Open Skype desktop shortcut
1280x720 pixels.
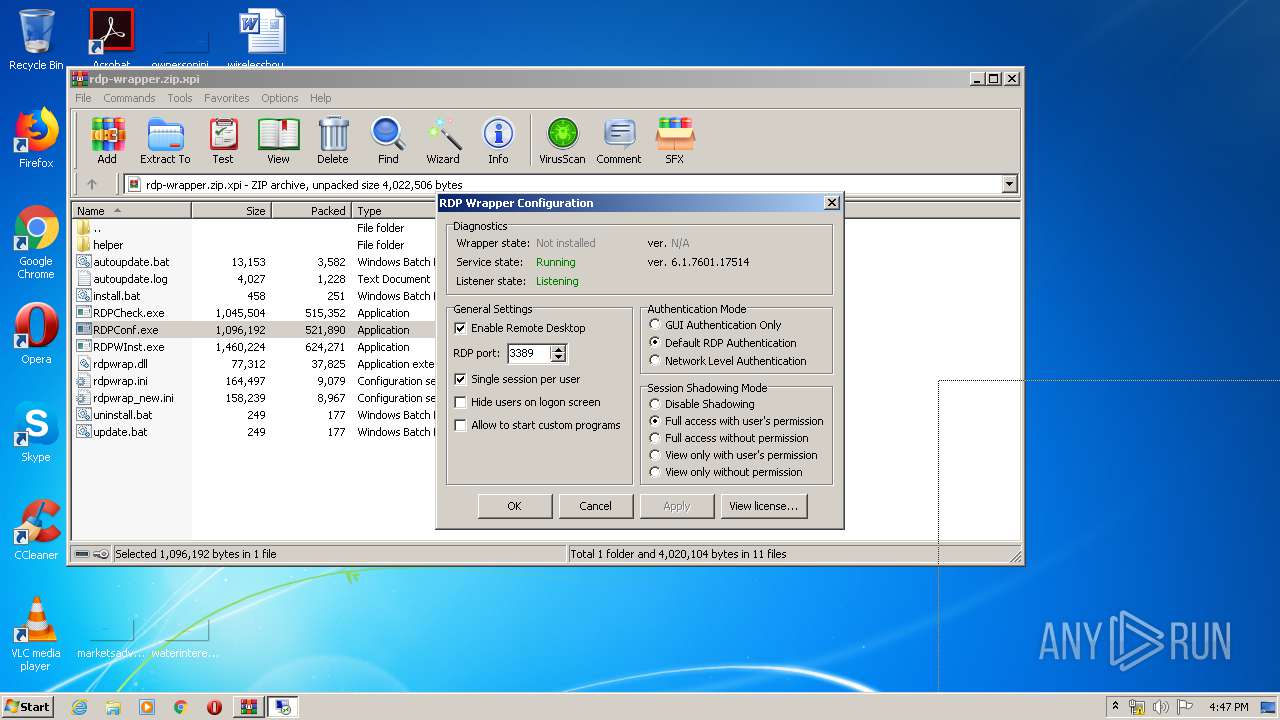point(36,432)
